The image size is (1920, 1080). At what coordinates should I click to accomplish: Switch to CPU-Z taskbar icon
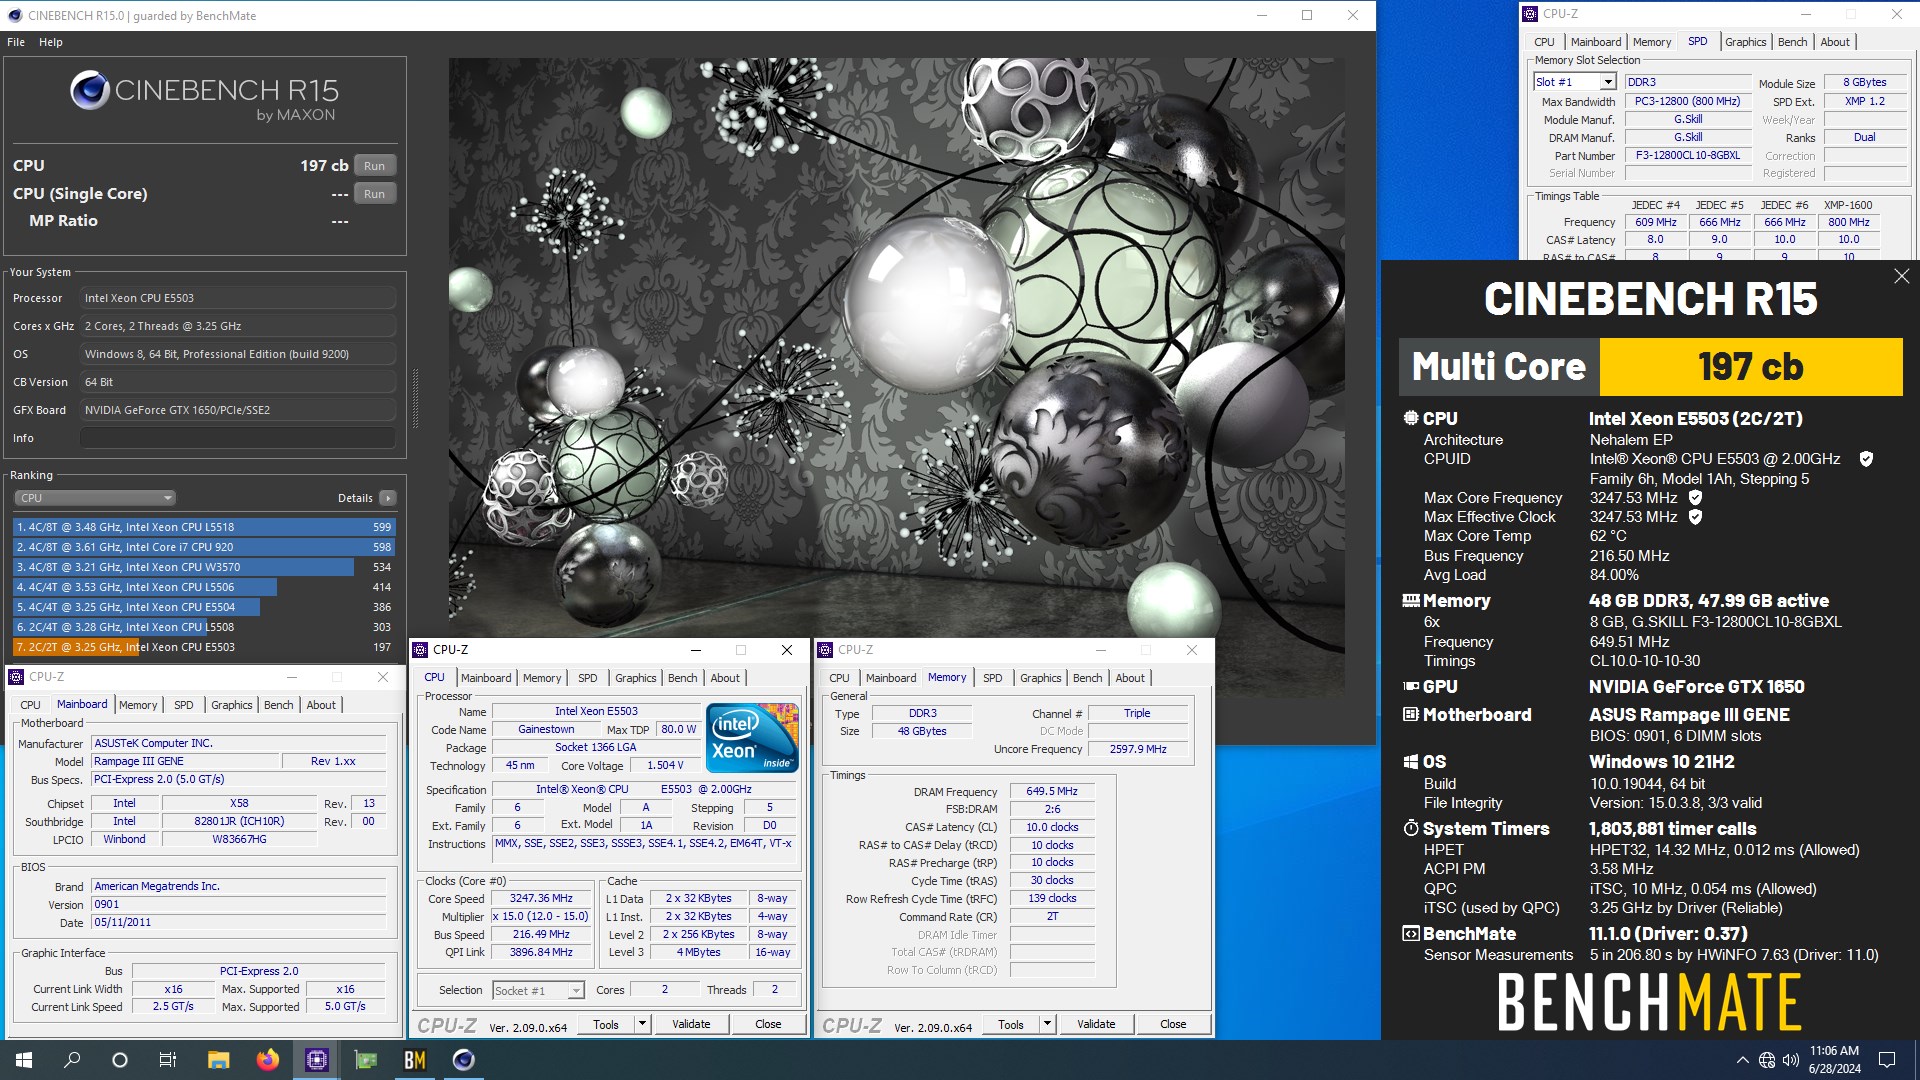point(317,1060)
